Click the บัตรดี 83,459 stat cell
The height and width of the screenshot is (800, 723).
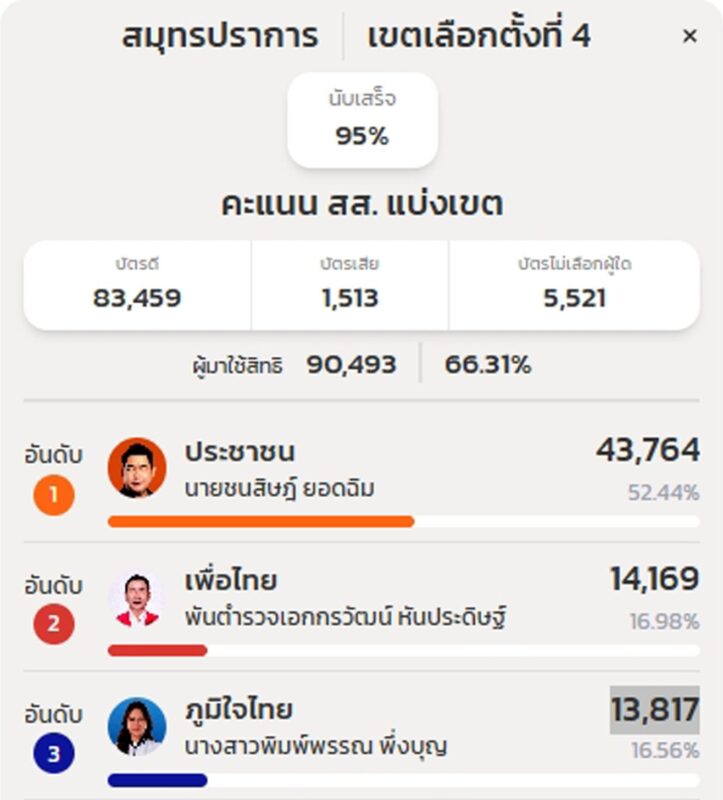(x=137, y=285)
